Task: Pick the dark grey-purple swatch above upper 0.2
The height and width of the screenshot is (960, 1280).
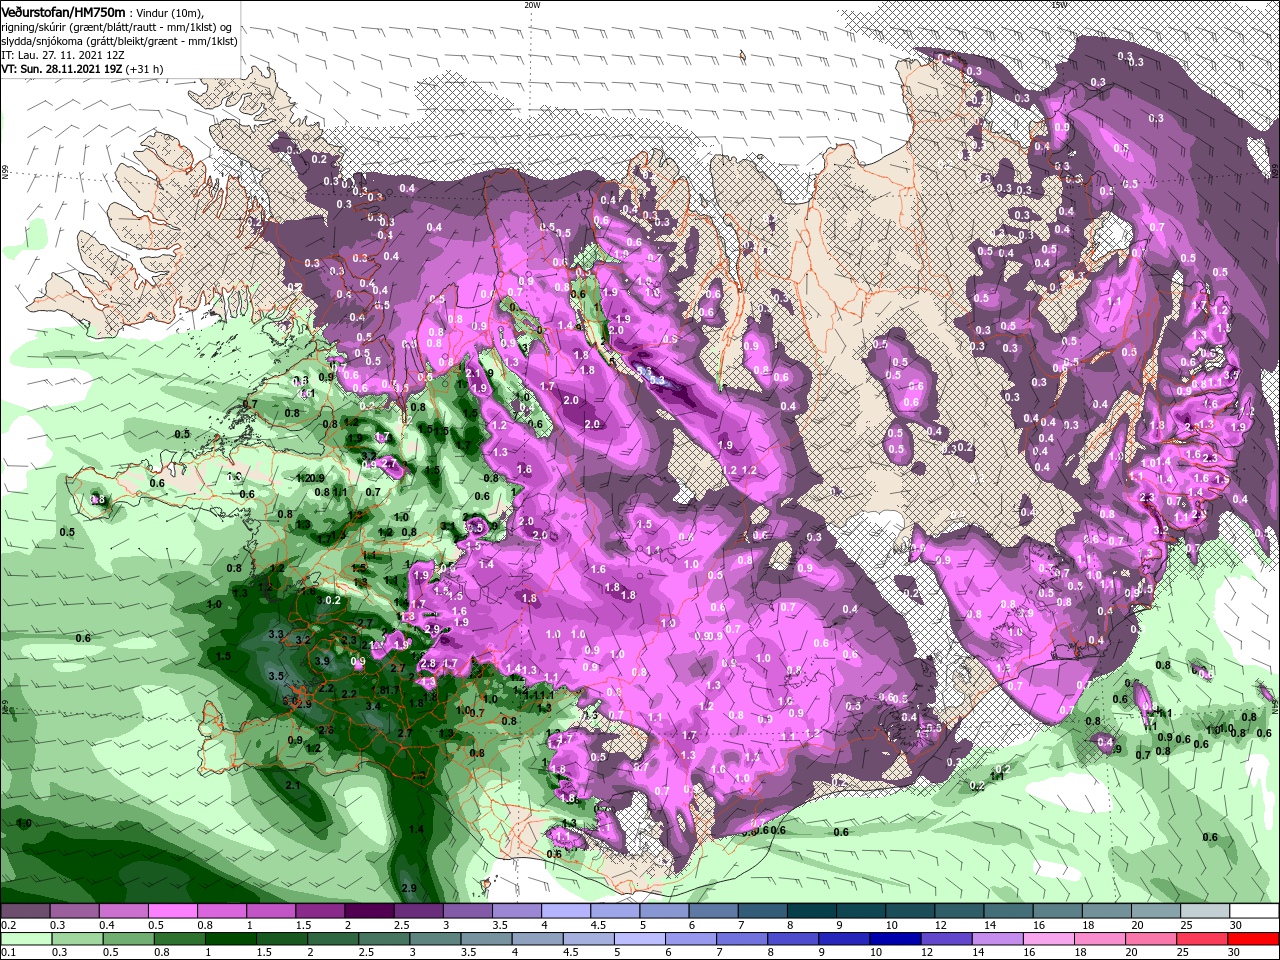Action: tap(24, 911)
